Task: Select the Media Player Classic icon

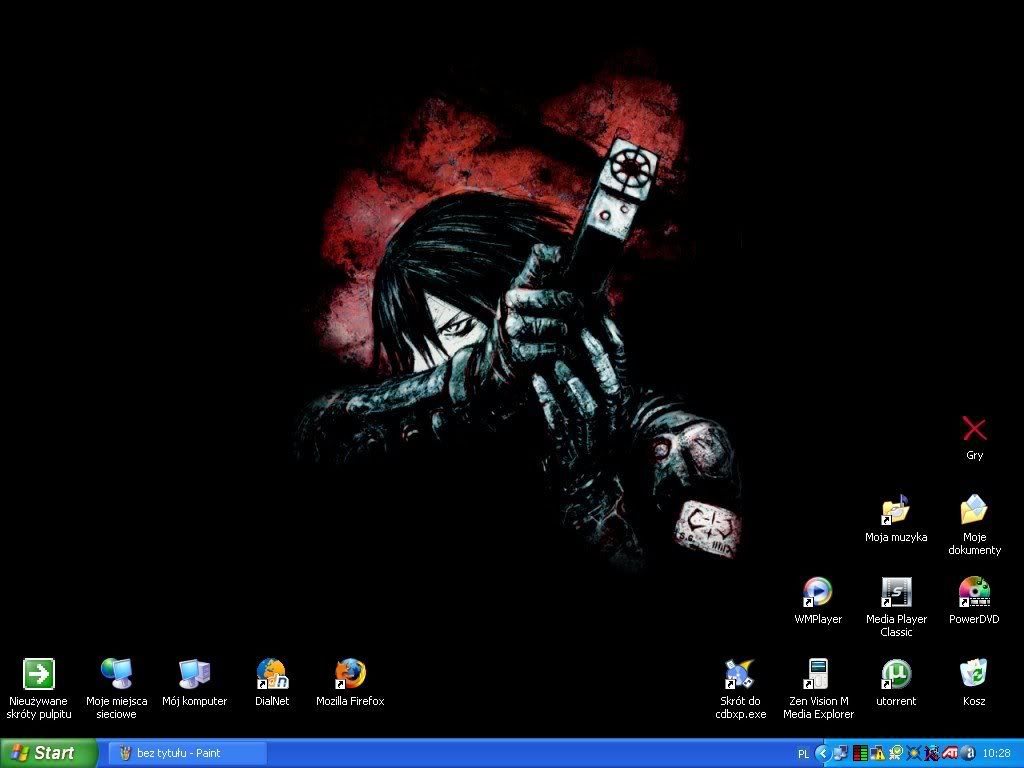Action: (896, 592)
